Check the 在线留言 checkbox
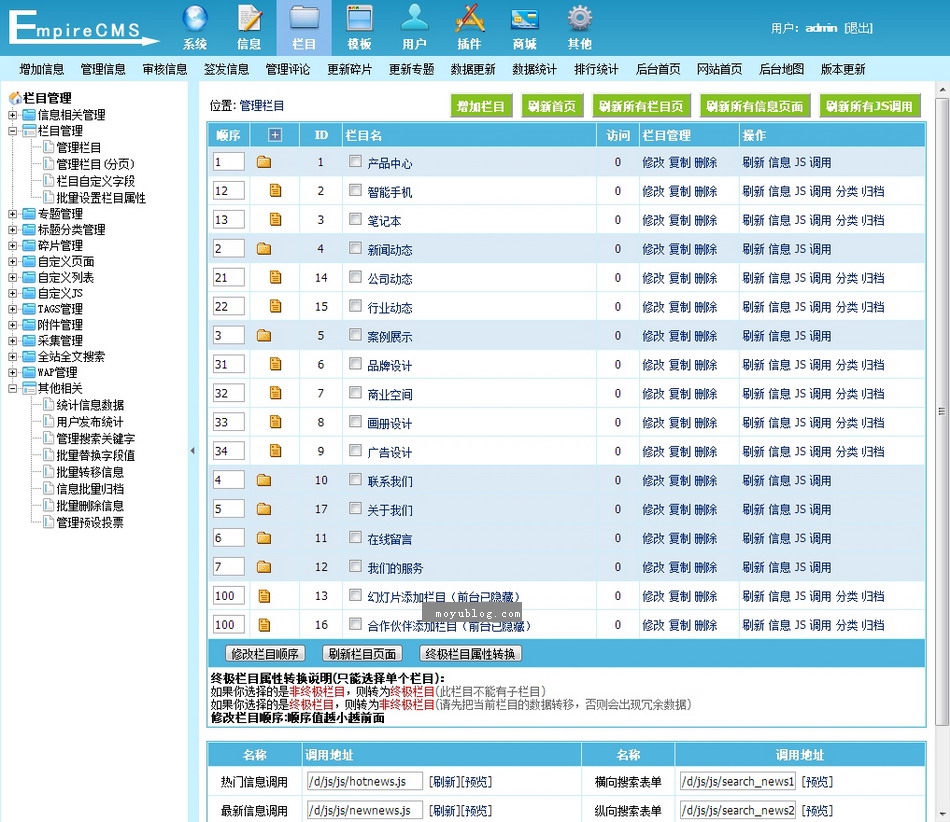 pos(356,537)
